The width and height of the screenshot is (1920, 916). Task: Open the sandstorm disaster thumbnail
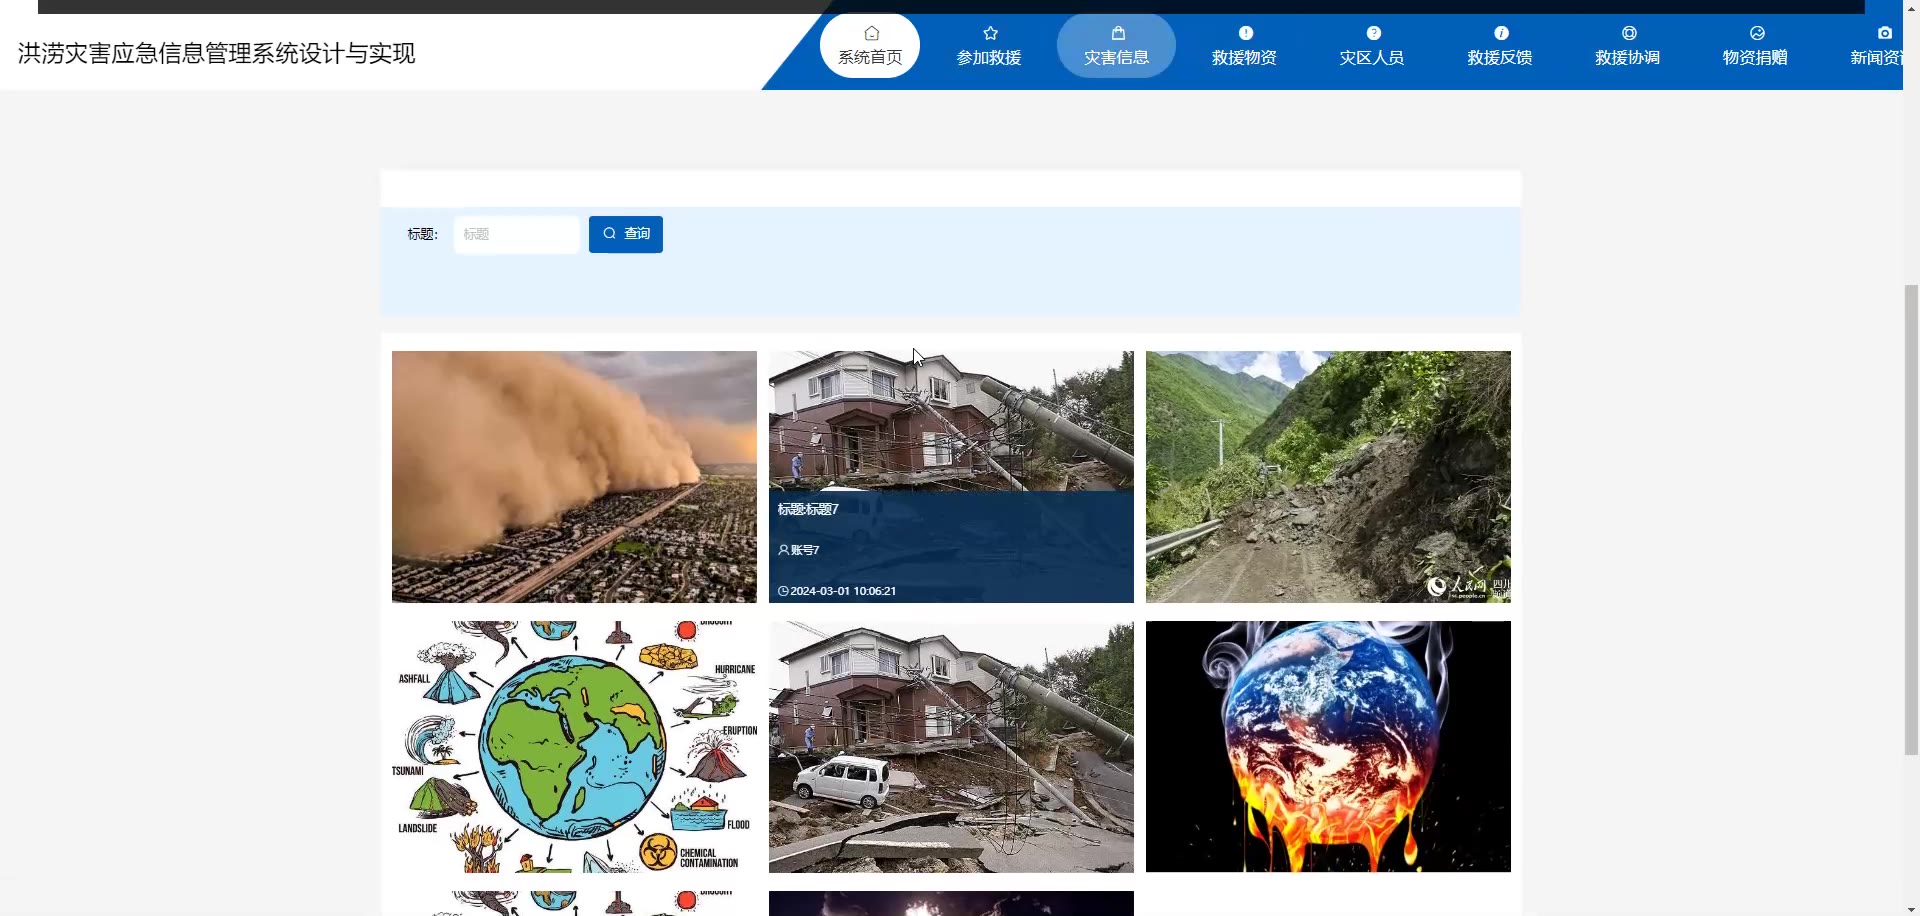click(574, 476)
